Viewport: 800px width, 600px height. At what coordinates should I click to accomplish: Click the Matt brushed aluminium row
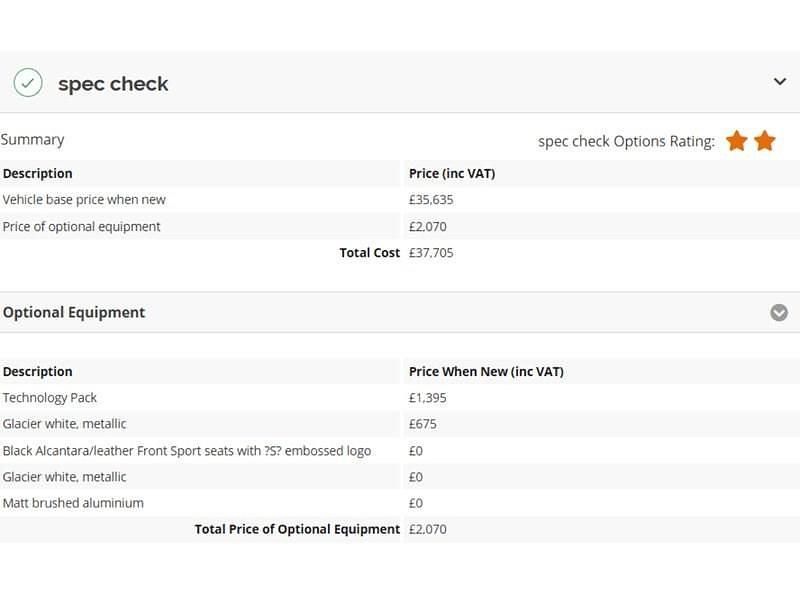pyautogui.click(x=73, y=503)
